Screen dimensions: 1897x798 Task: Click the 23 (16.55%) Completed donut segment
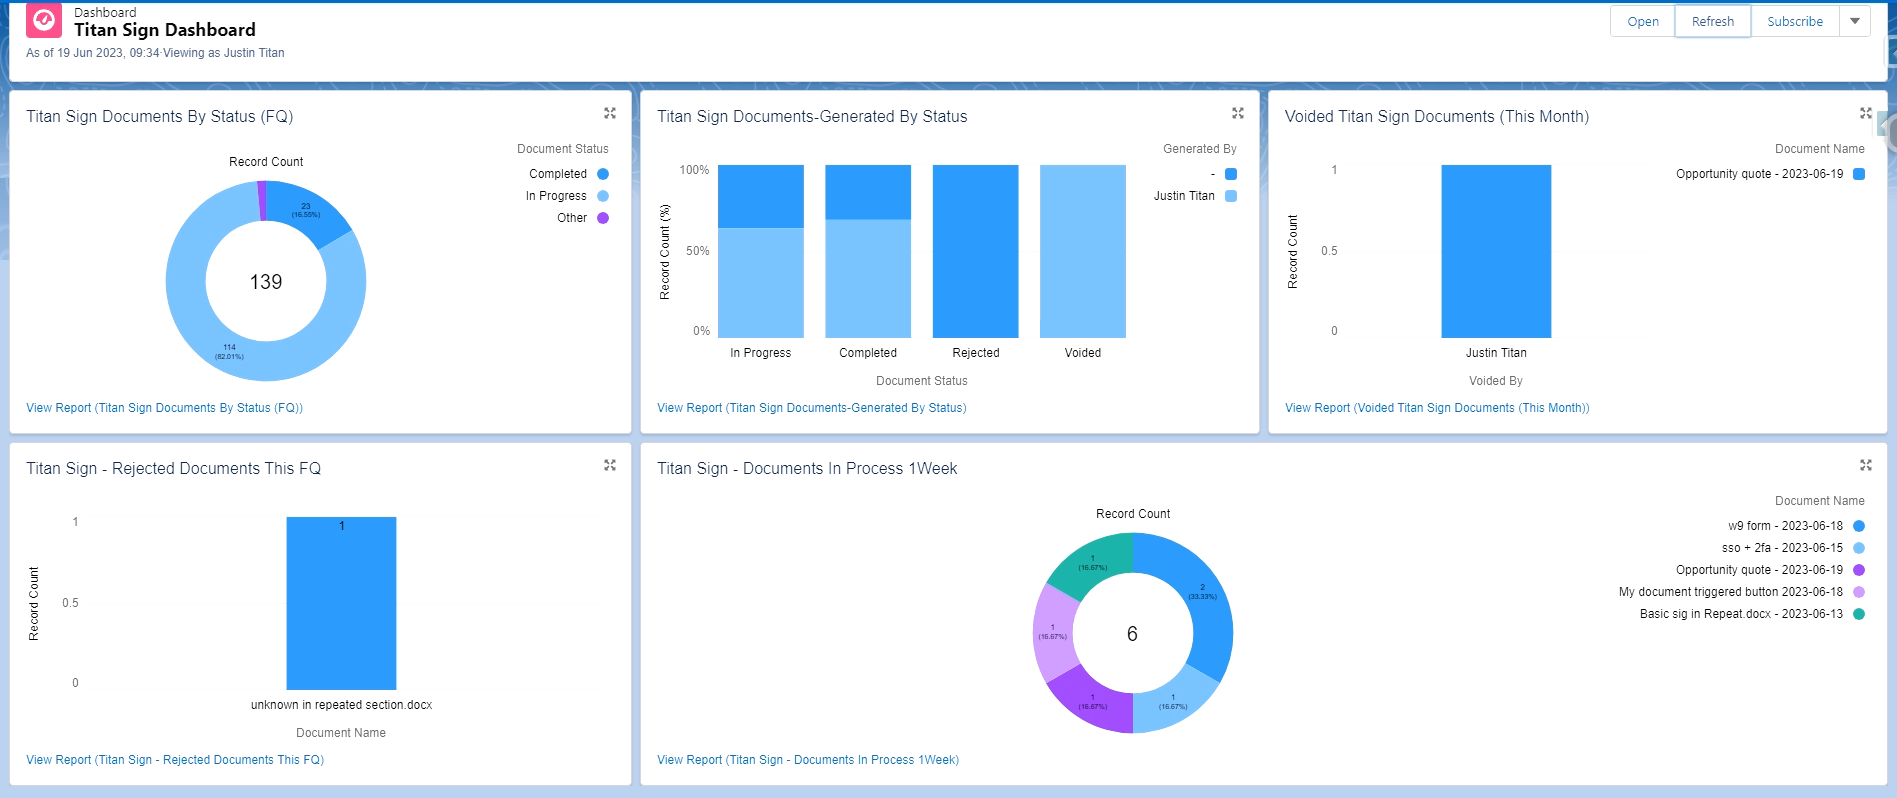pos(306,210)
